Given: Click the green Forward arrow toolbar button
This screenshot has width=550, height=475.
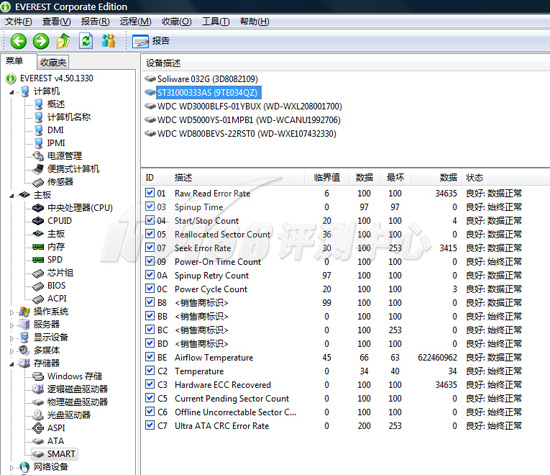Looking at the screenshot, I should pyautogui.click(x=41, y=41).
